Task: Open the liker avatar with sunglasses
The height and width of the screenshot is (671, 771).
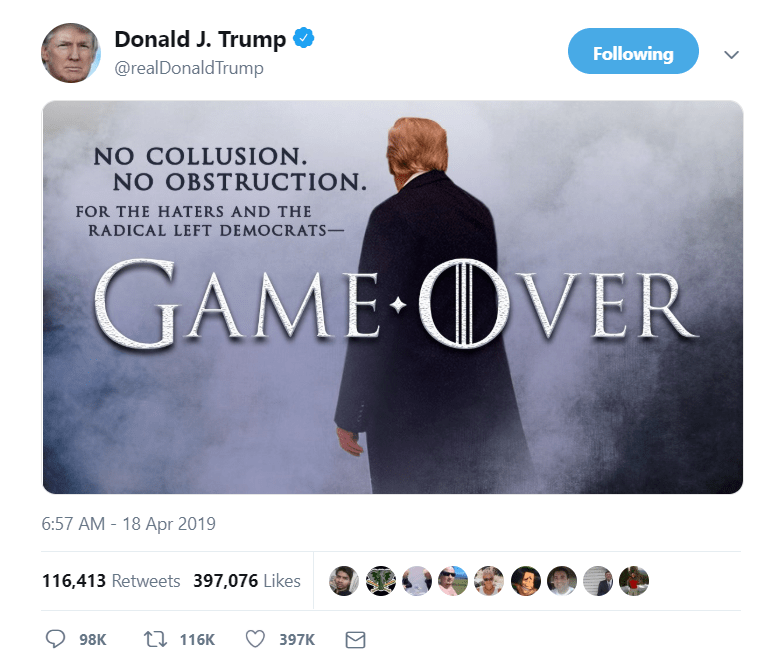Action: click(x=452, y=581)
